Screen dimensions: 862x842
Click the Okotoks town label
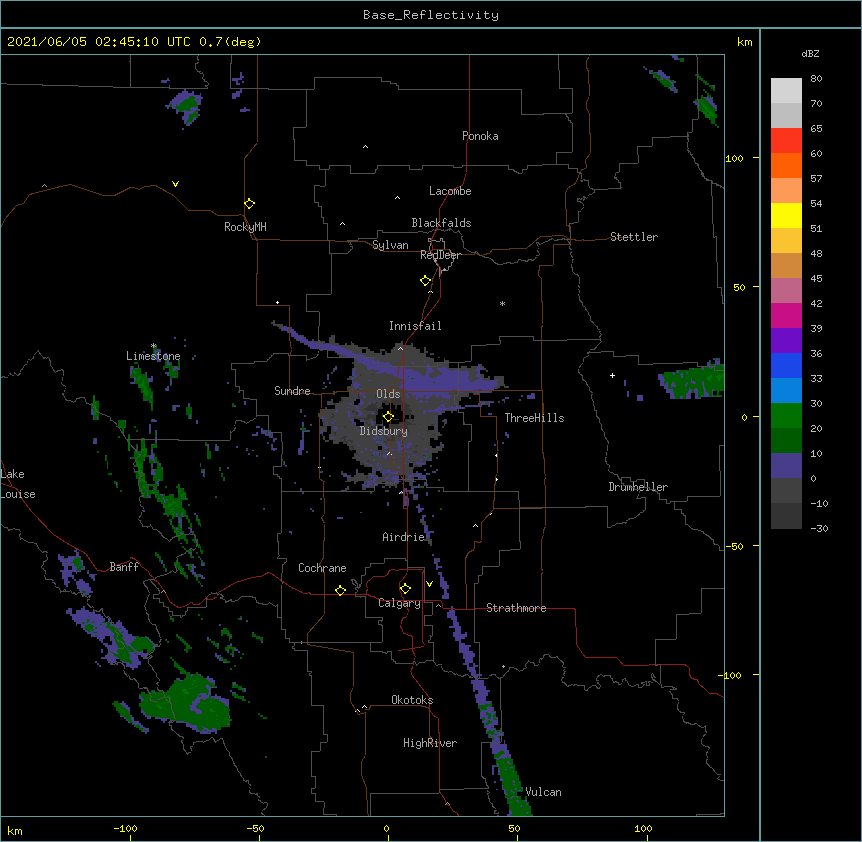pos(412,700)
